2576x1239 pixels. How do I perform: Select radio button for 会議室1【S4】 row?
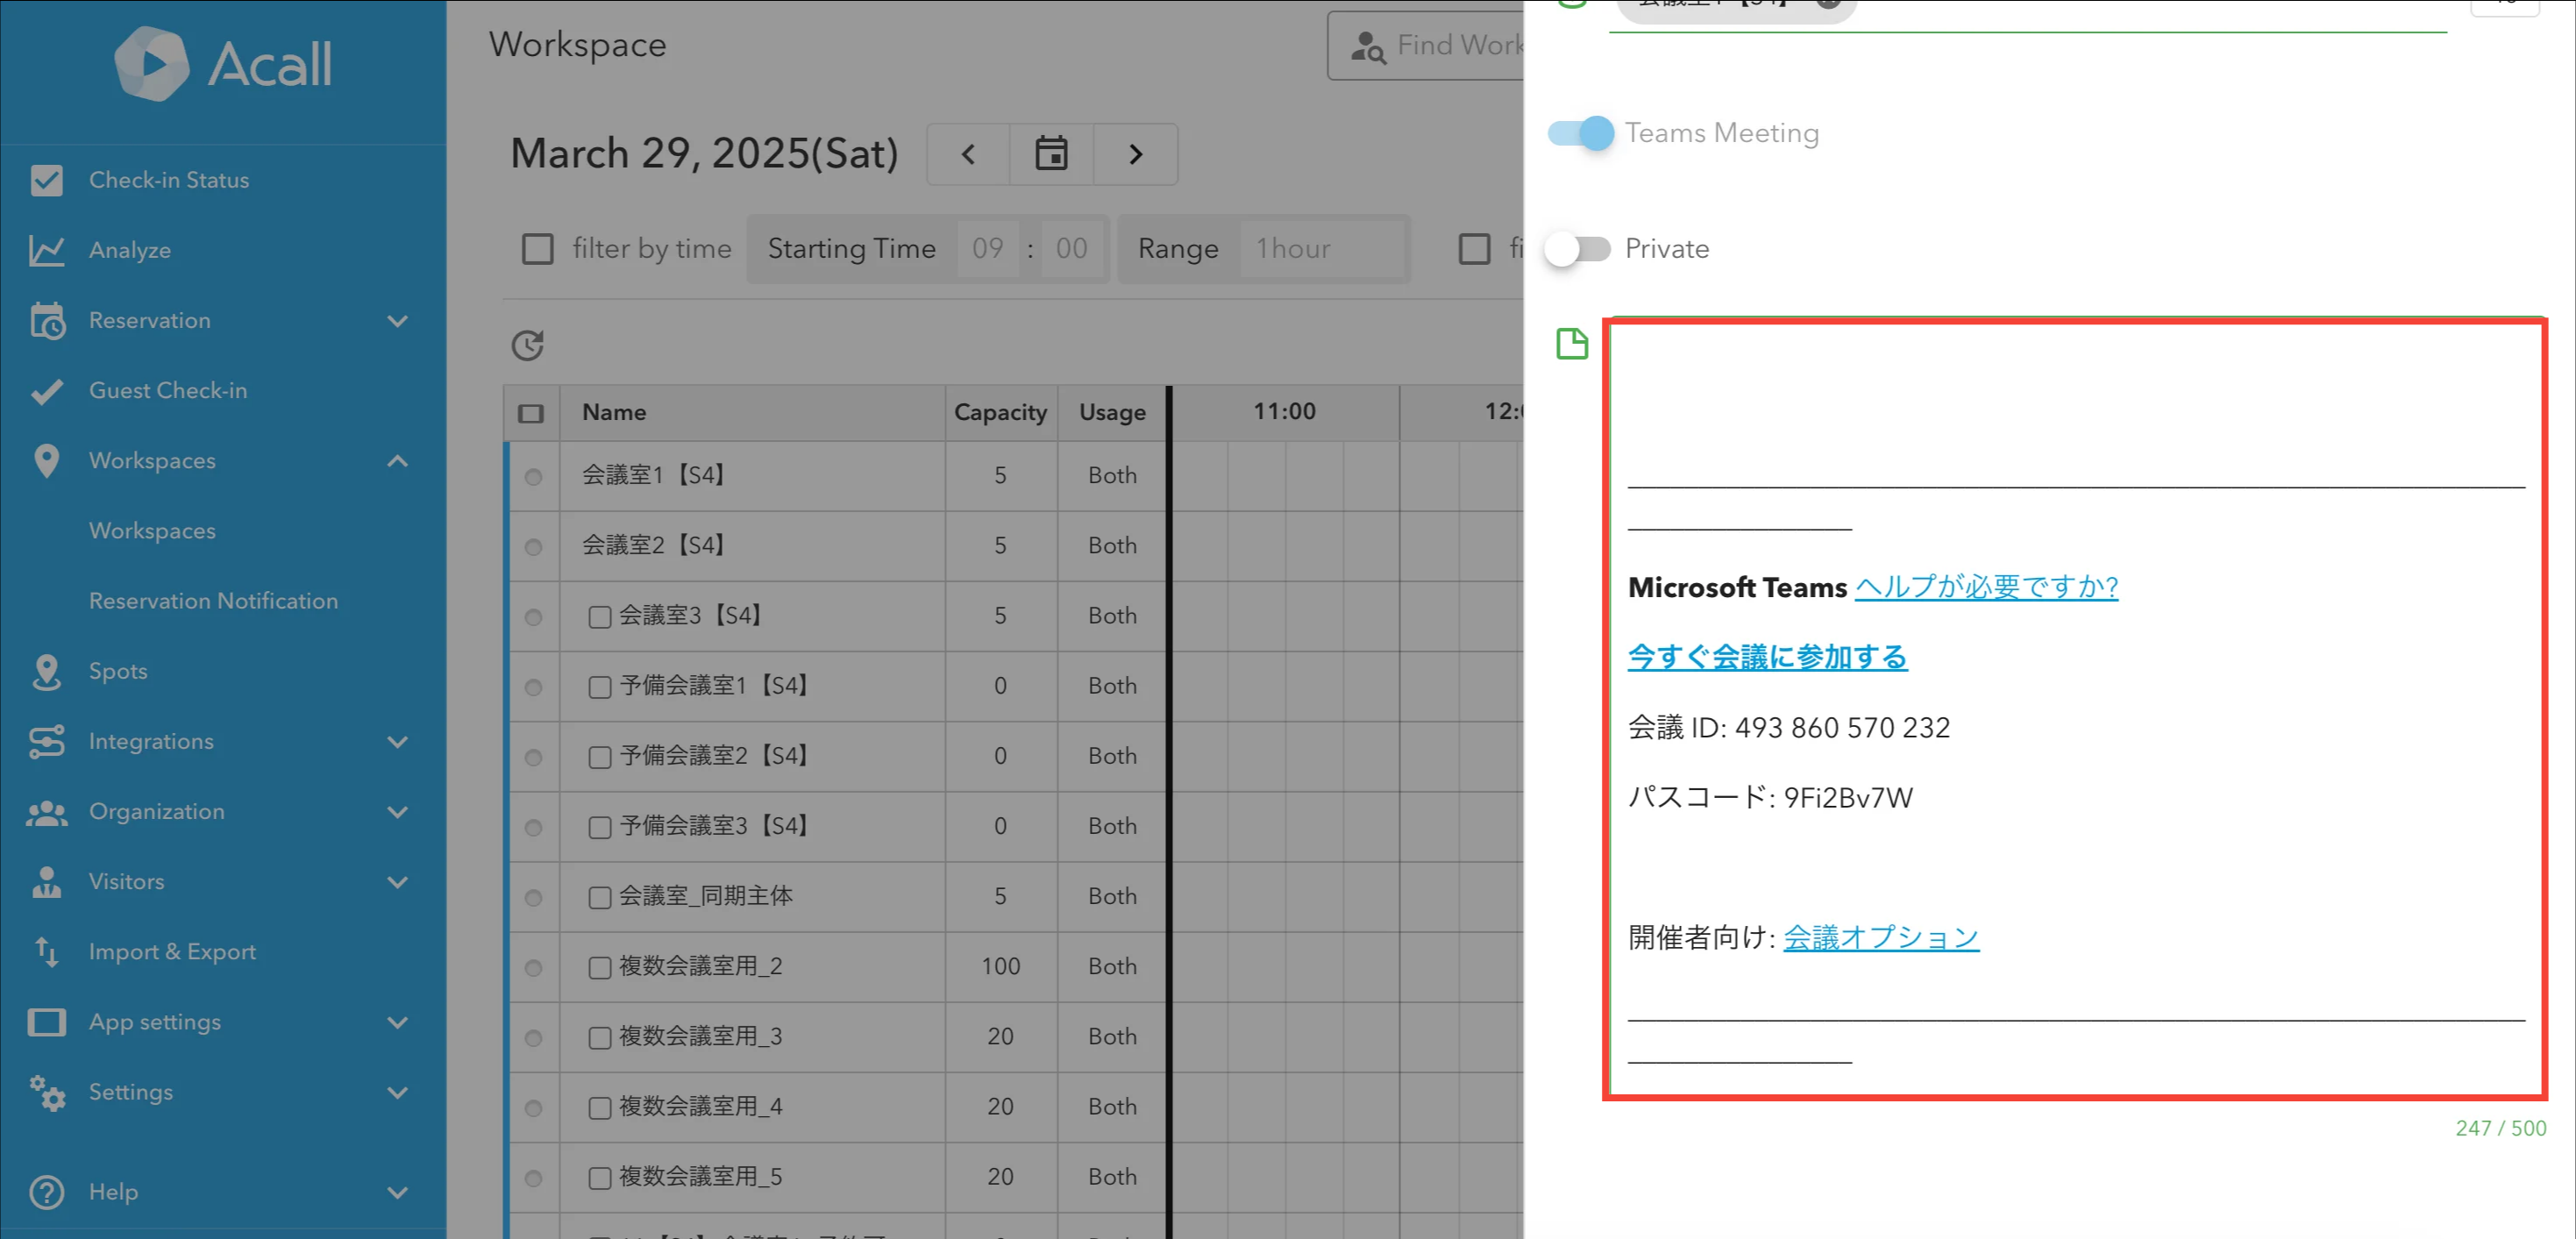point(533,477)
